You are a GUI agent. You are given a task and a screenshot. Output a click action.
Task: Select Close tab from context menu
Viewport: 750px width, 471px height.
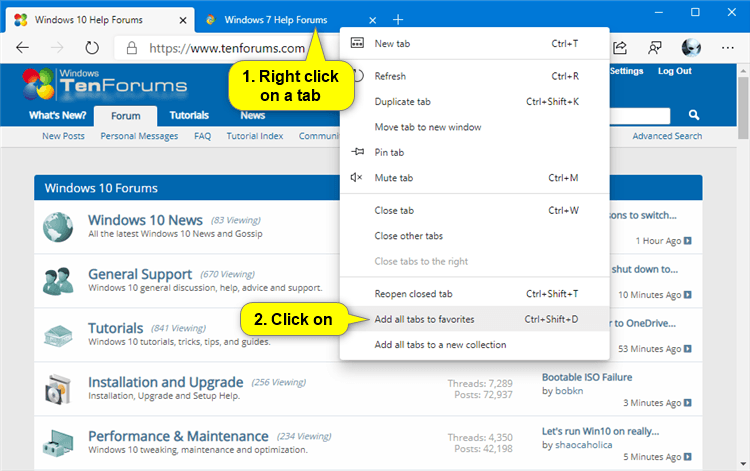[474, 210]
